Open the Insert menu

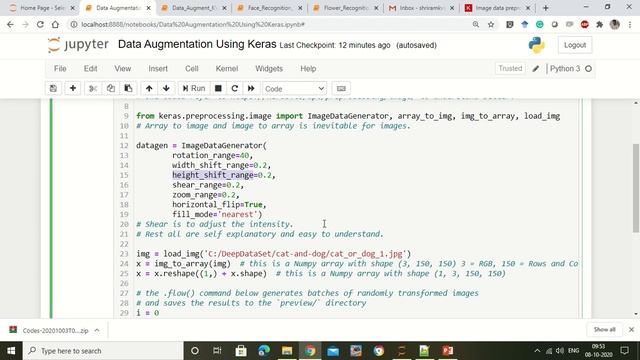[x=158, y=69]
